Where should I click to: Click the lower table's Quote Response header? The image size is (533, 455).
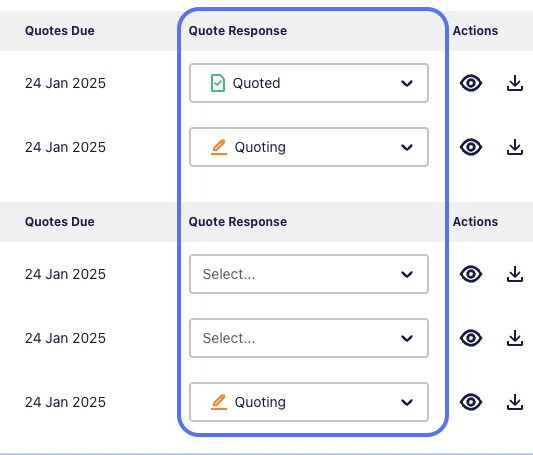pos(238,222)
